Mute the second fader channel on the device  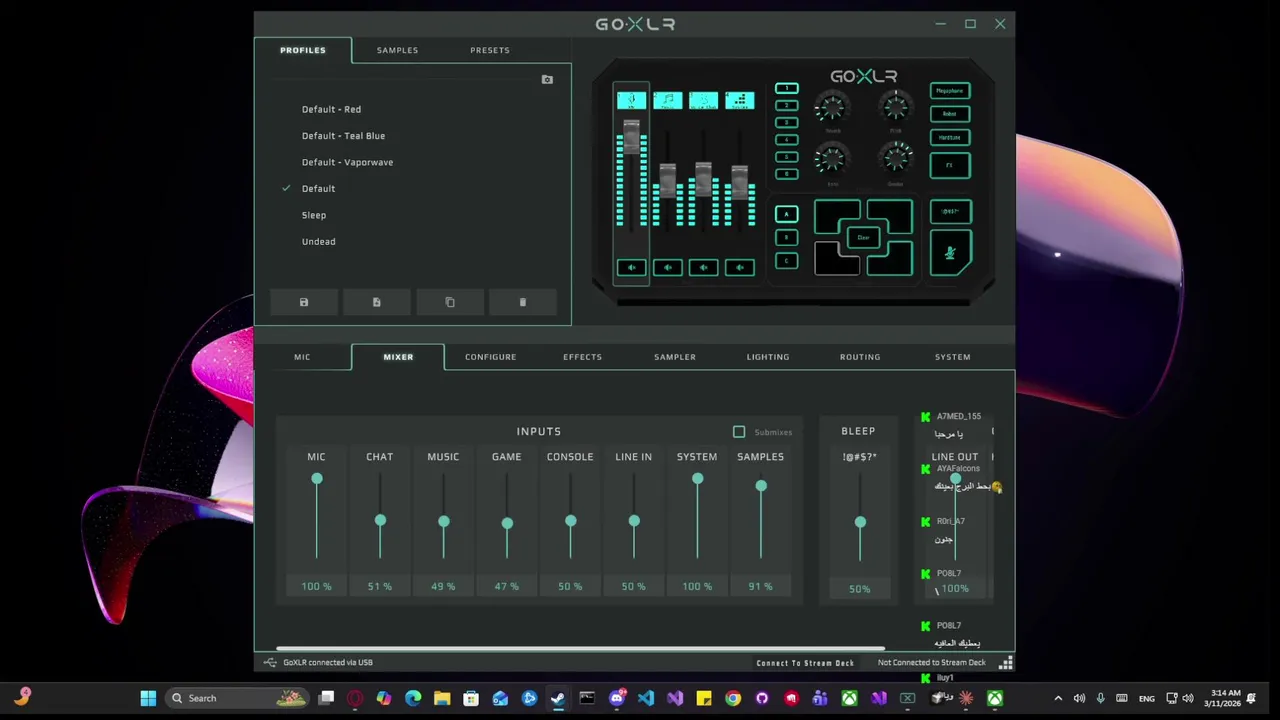pos(667,267)
